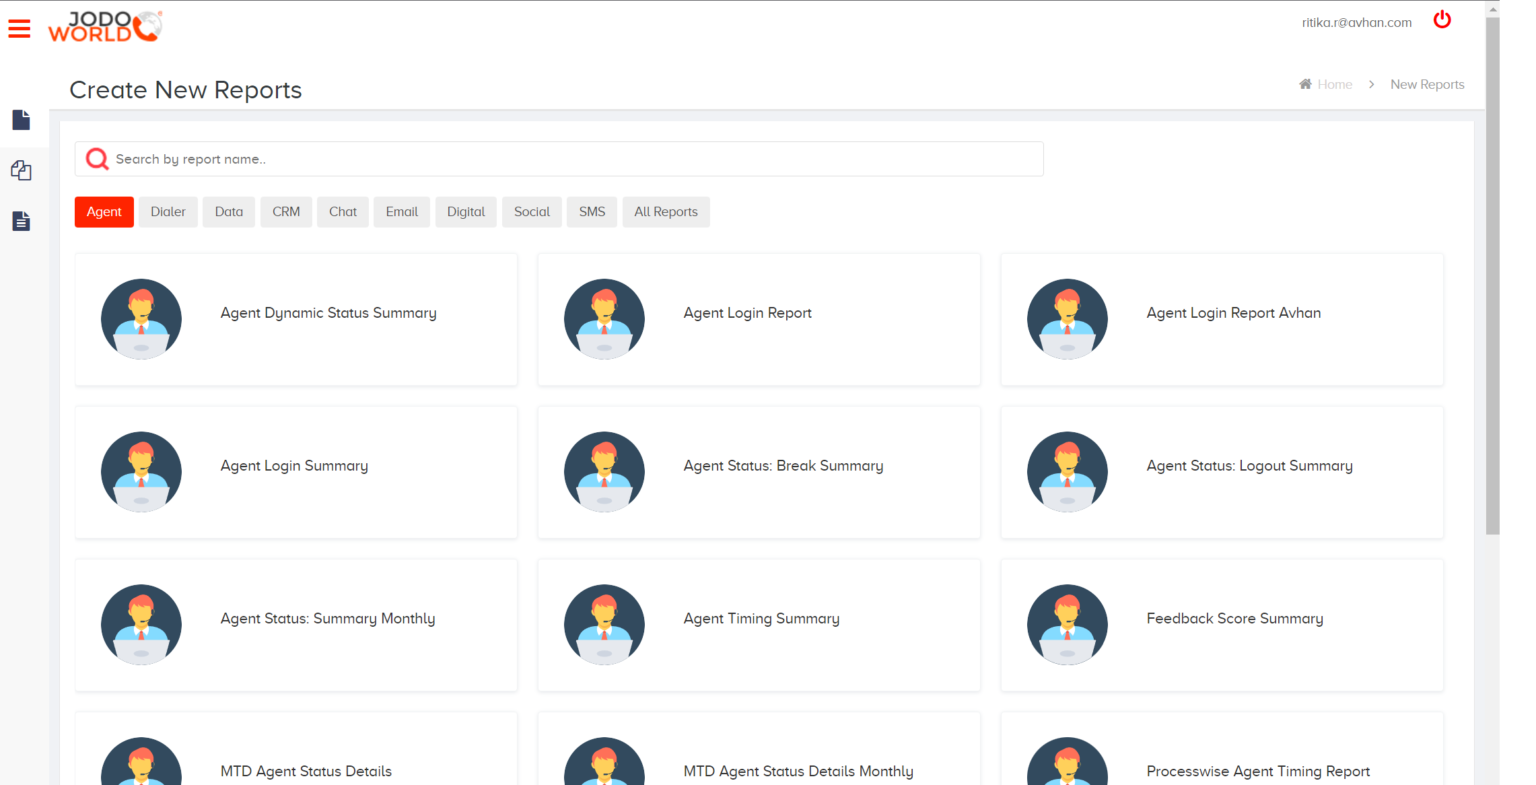
Task: Click the Feedback Score Summary avatar icon
Action: coord(1067,625)
